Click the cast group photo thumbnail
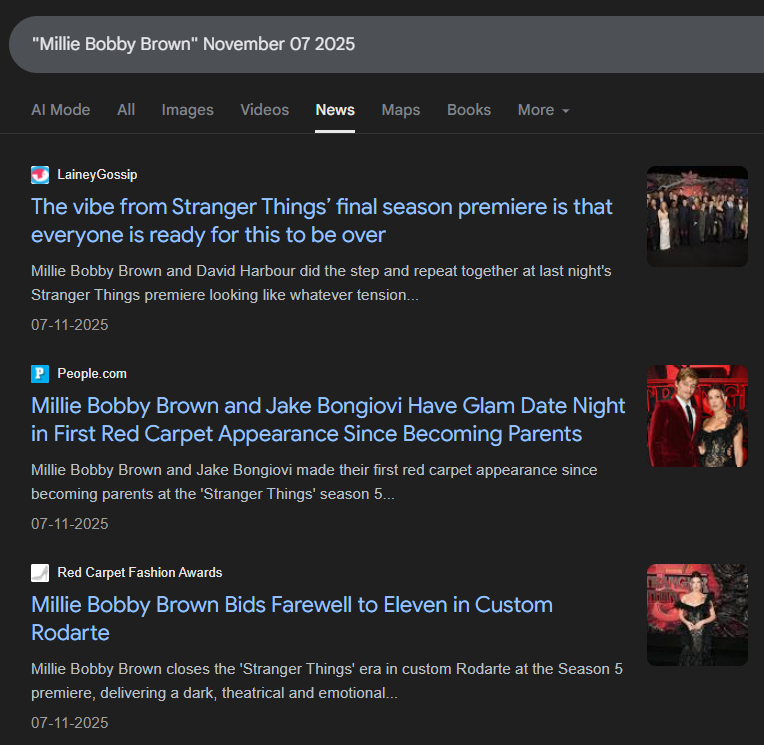This screenshot has width=764, height=745. tap(697, 216)
